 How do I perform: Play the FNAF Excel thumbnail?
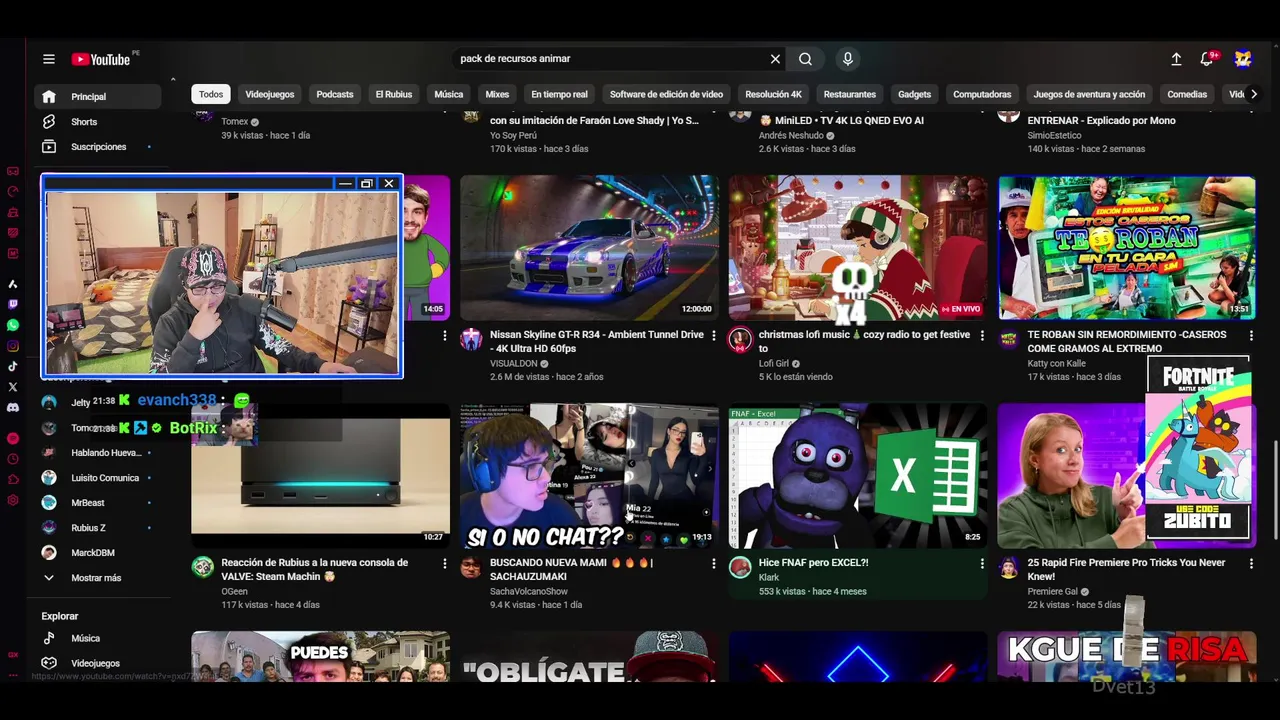click(x=858, y=476)
